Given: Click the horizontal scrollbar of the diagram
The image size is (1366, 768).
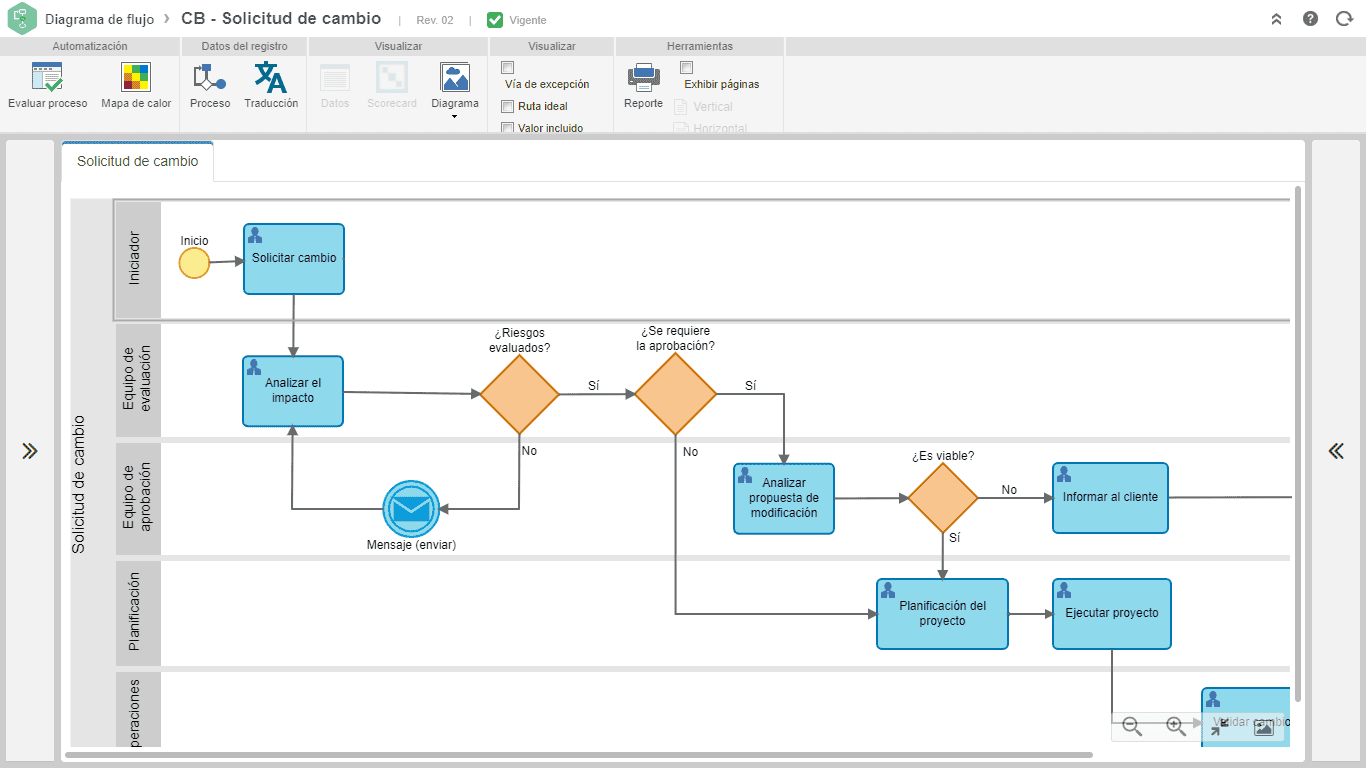Looking at the screenshot, I should (579, 755).
